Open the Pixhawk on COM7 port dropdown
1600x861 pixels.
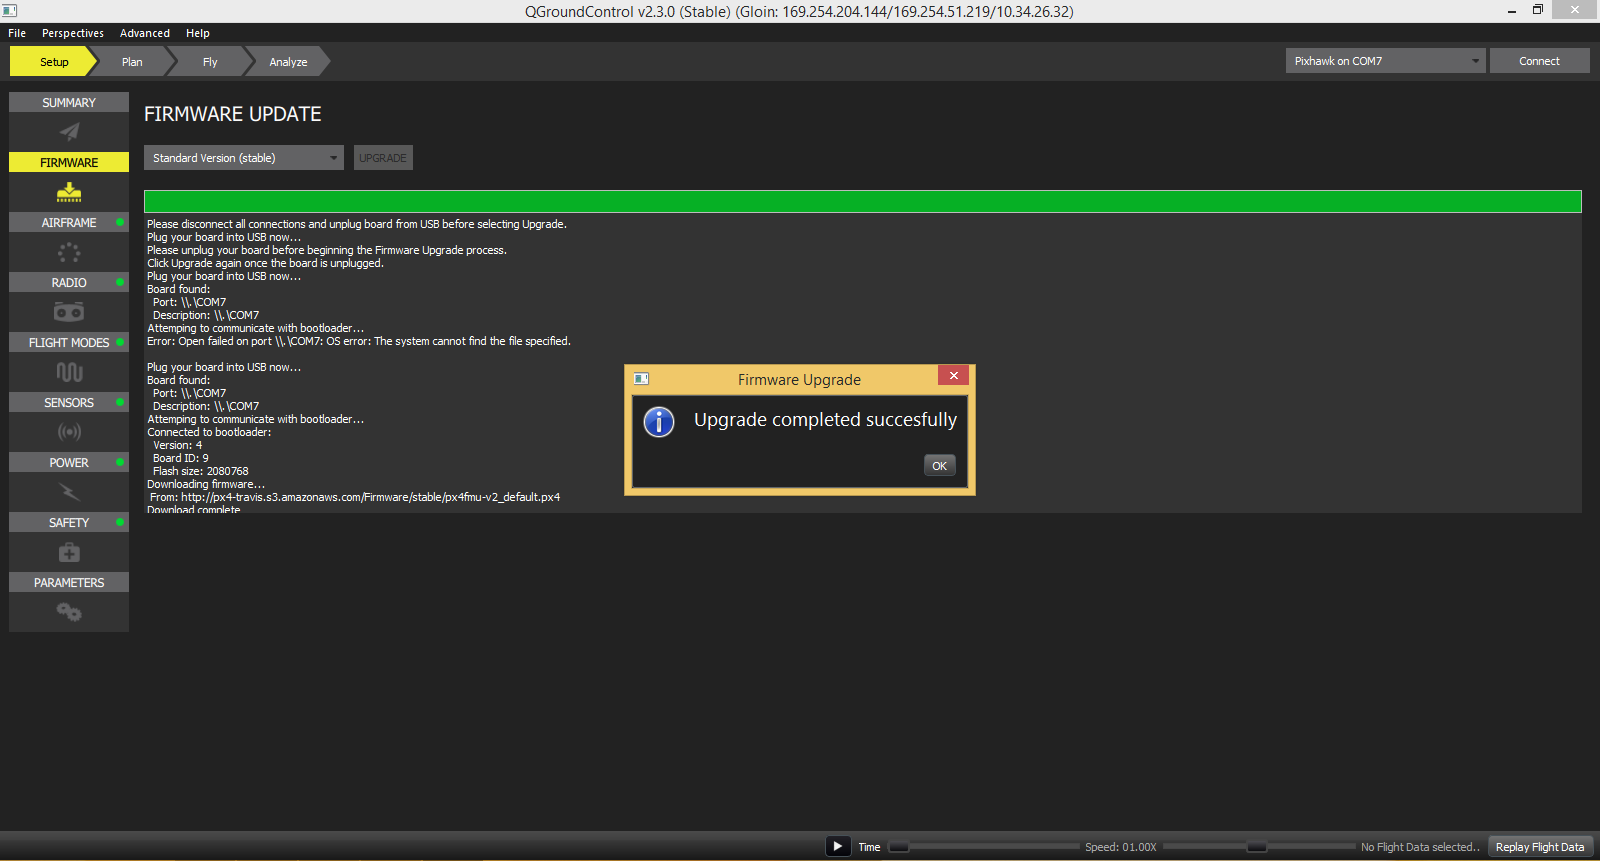click(1386, 61)
